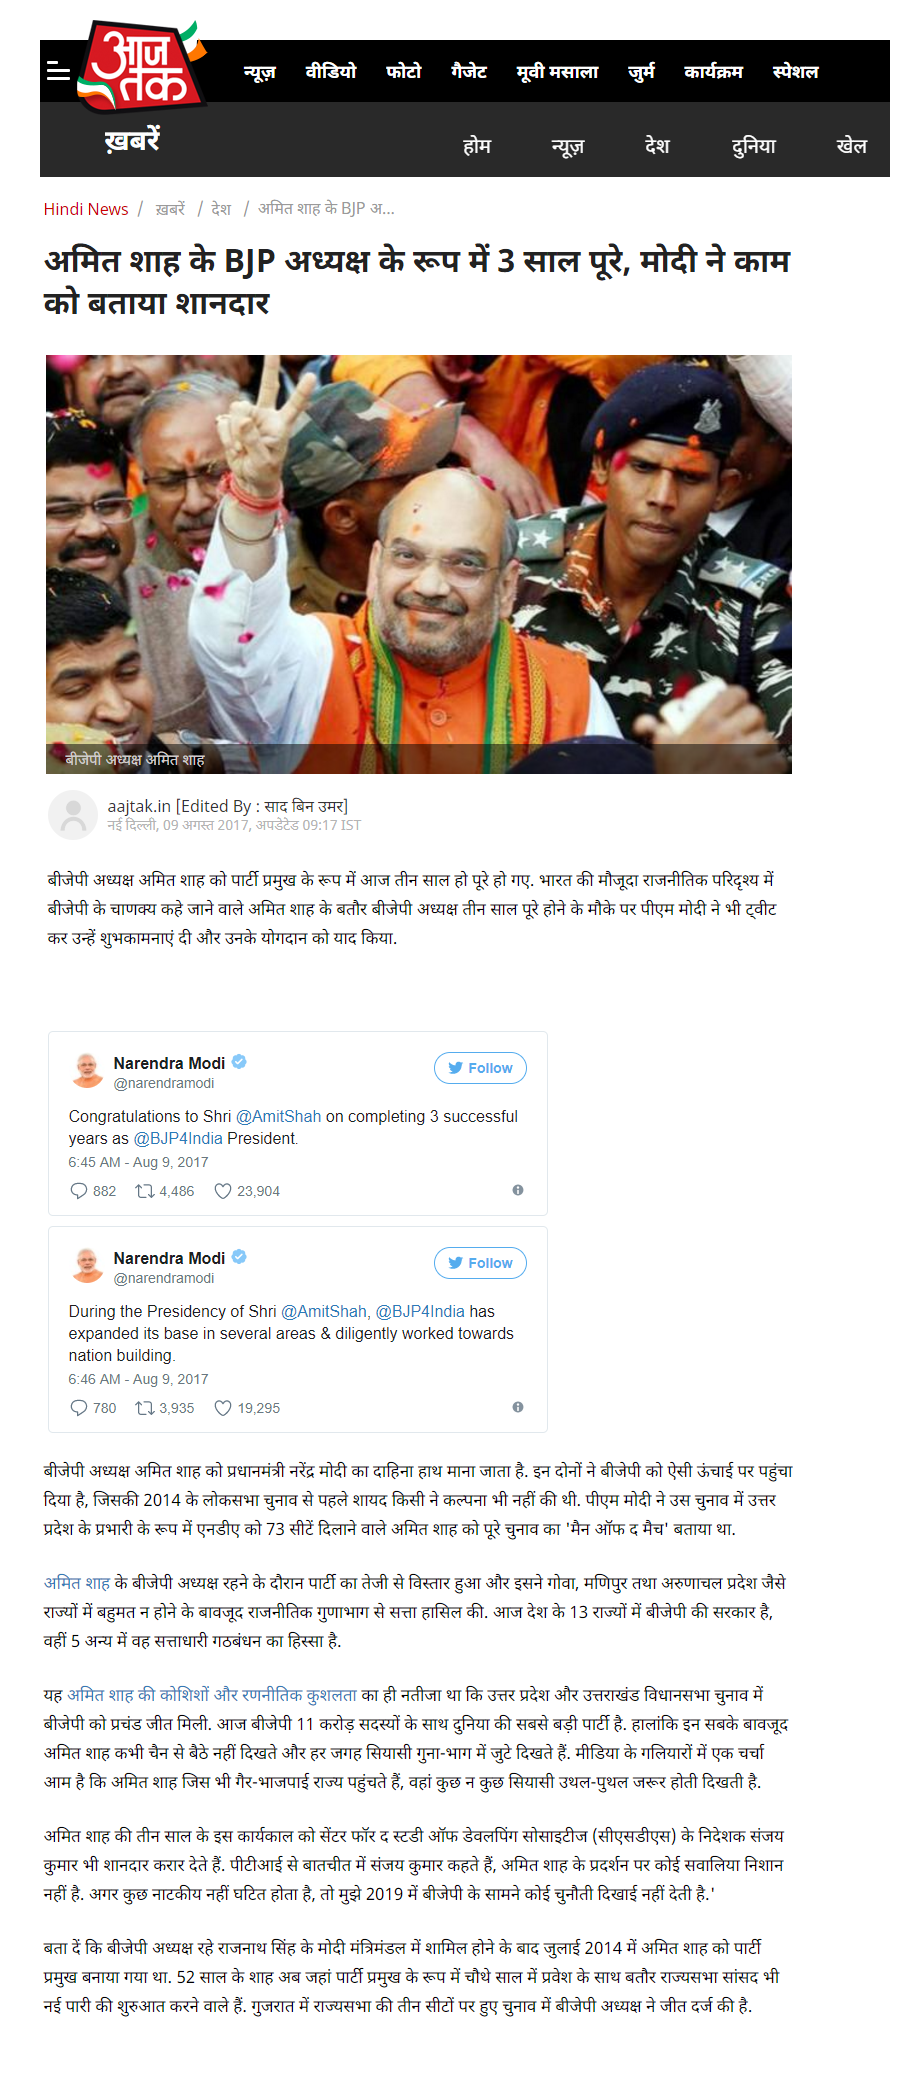The image size is (908, 2086).
Task: Click the Hindi News breadcrumb link
Action: click(86, 209)
